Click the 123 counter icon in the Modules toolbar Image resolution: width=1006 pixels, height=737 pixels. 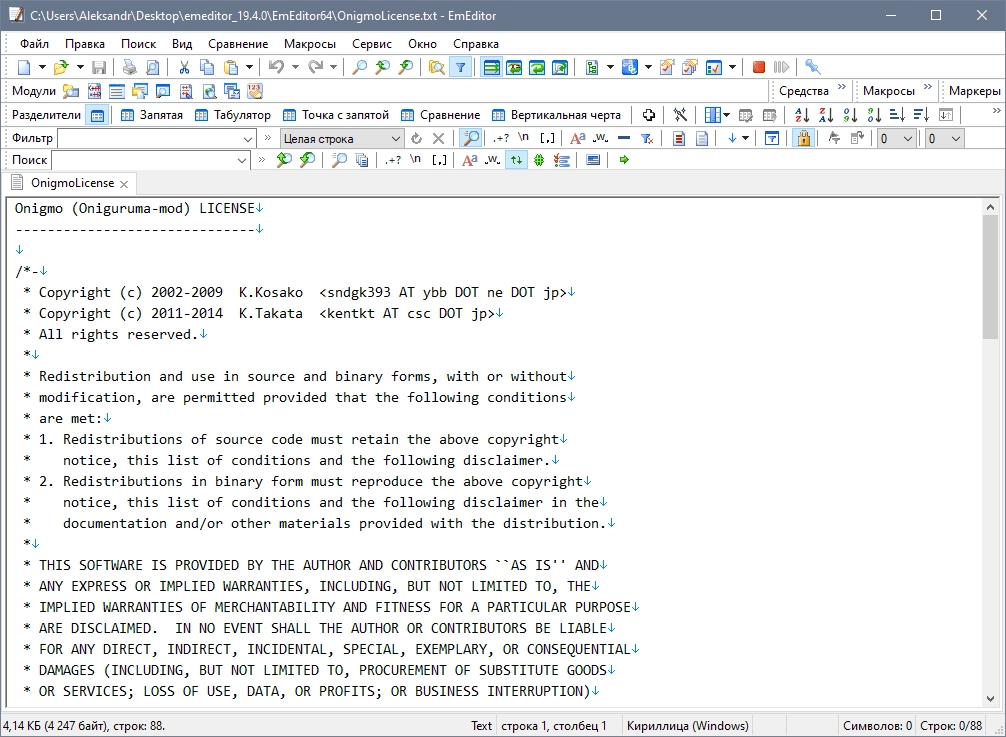[255, 92]
